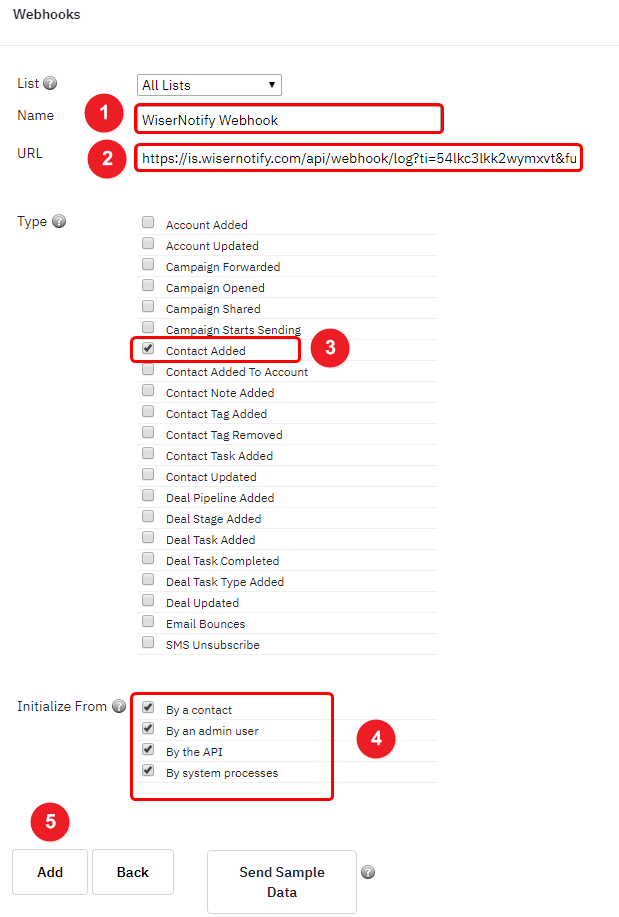Open the All Lists dropdown
Image resolution: width=619 pixels, height=917 pixels.
(x=209, y=85)
